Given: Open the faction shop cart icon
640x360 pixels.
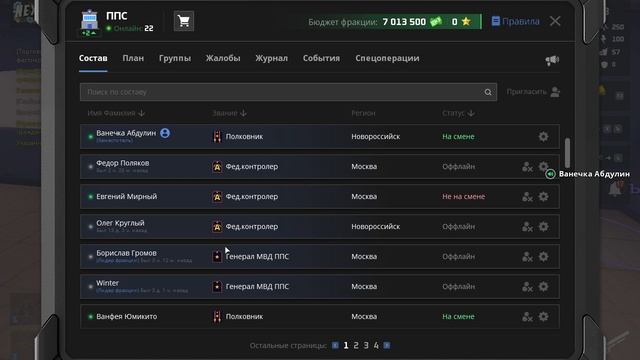Looking at the screenshot, I should coord(184,21).
